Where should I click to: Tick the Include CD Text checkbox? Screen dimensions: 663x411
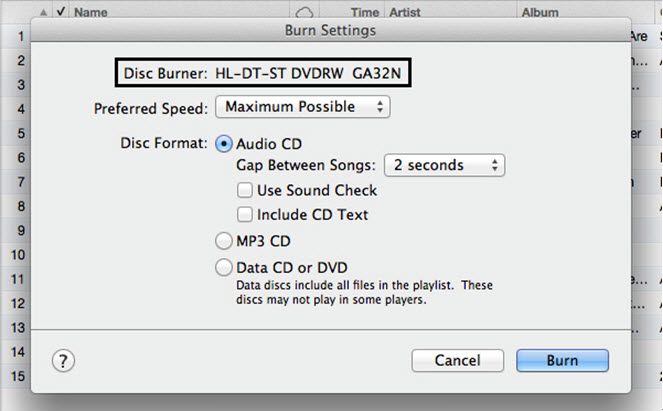coord(245,215)
